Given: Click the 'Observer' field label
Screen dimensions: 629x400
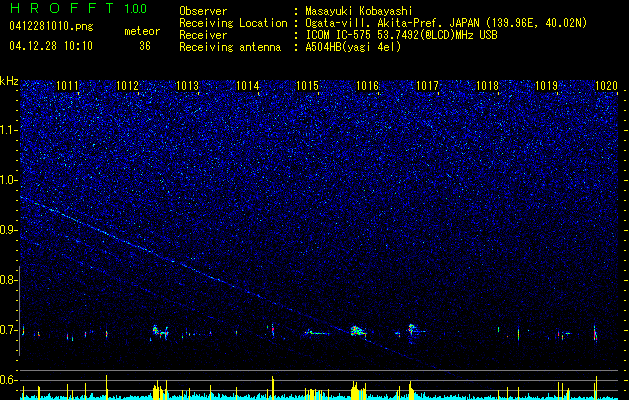Looking at the screenshot, I should click(x=203, y=11).
